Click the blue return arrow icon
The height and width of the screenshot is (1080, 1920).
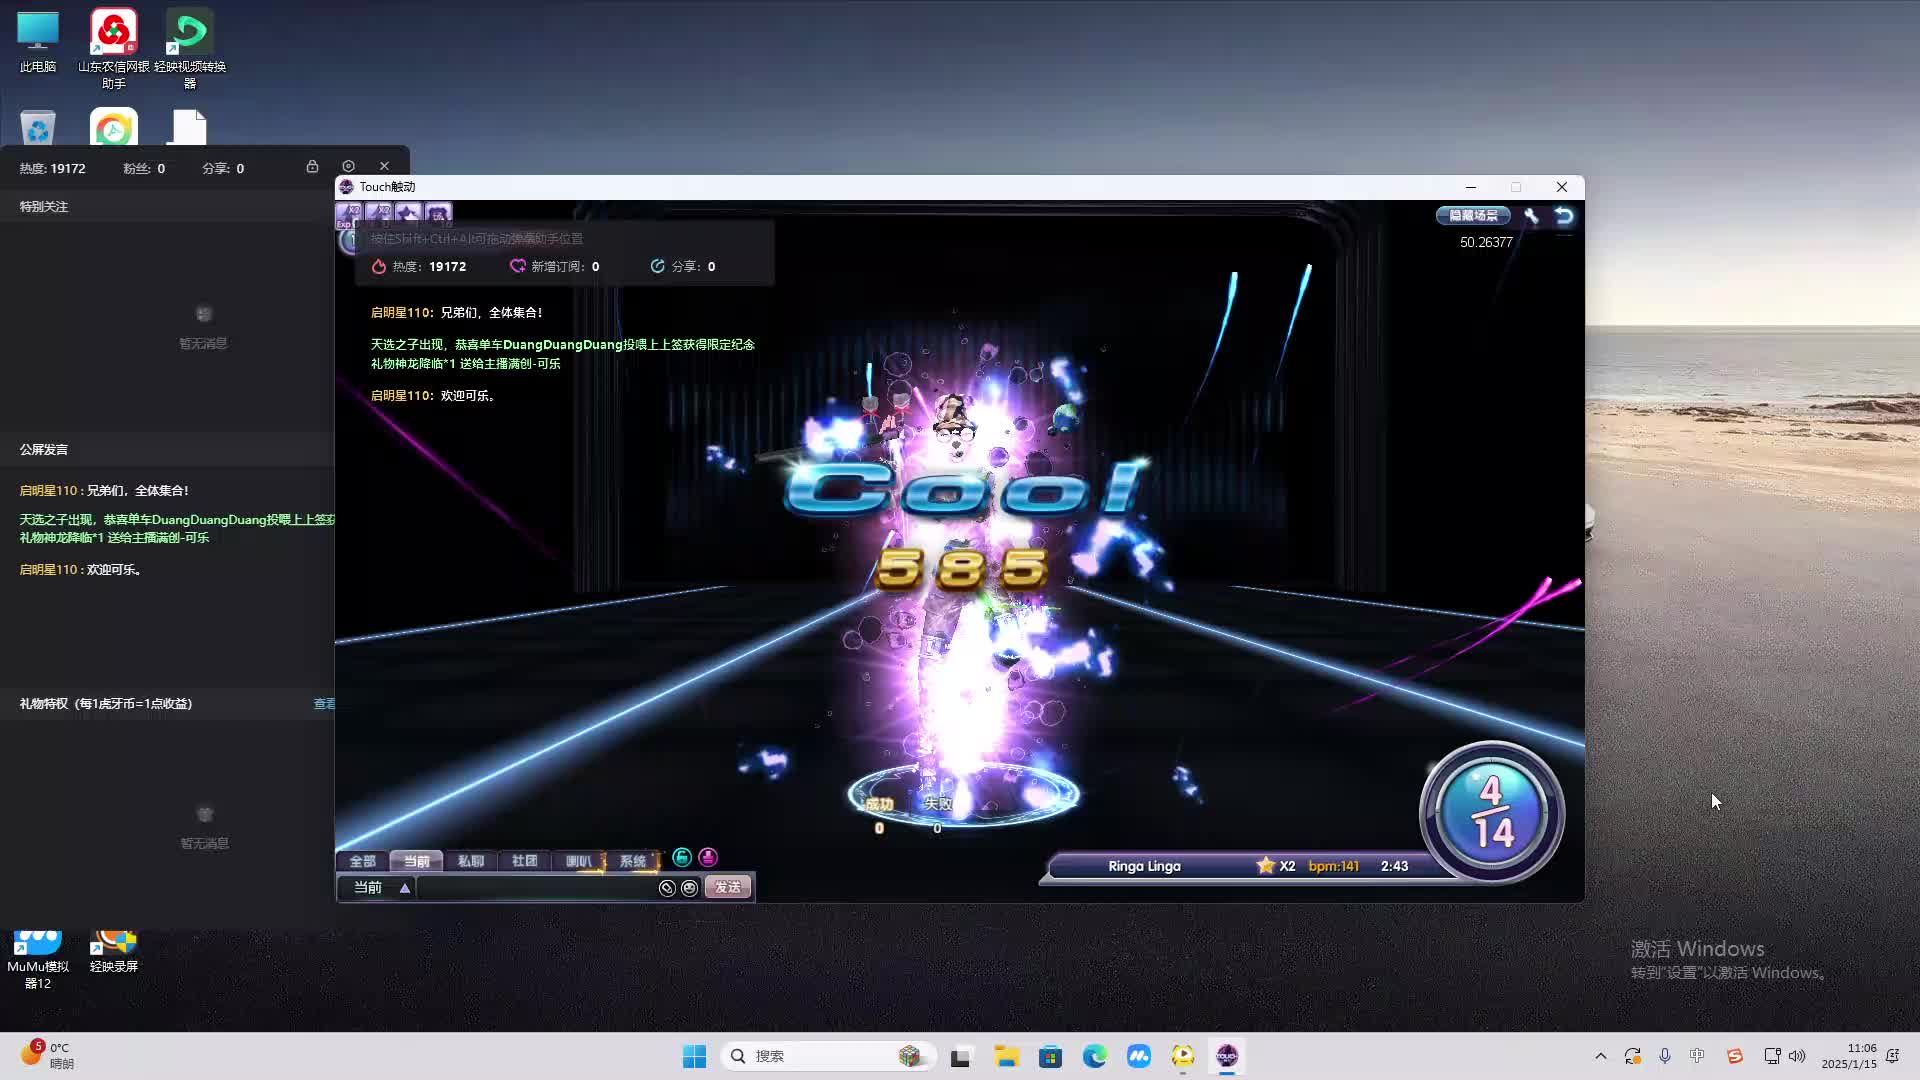pyautogui.click(x=1564, y=215)
